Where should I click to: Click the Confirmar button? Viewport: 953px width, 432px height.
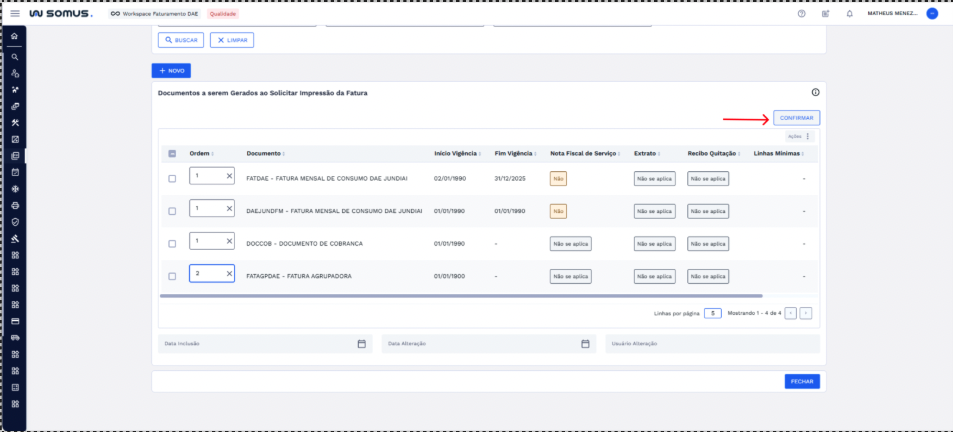796,118
